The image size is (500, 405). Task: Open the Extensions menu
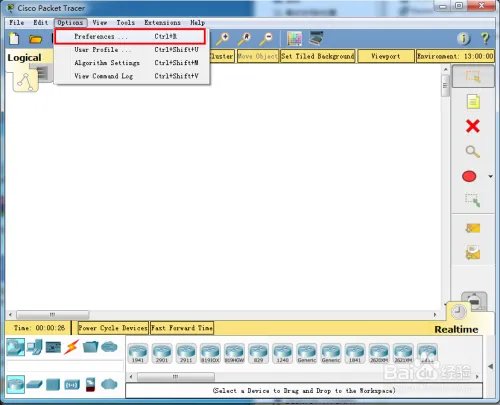[x=162, y=23]
